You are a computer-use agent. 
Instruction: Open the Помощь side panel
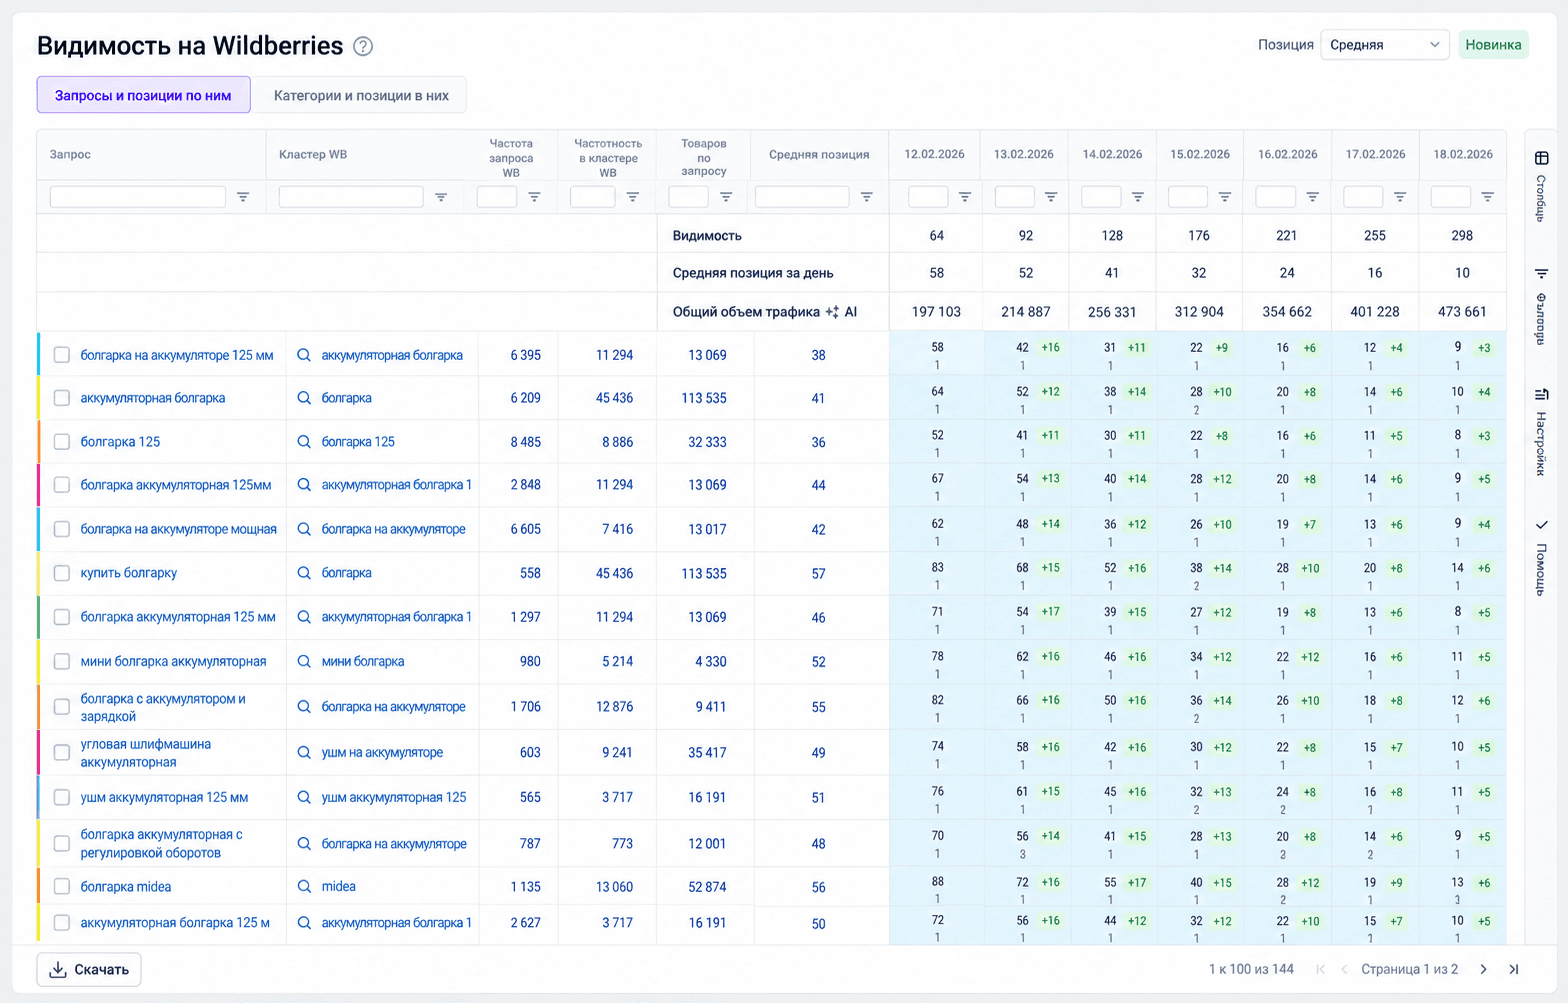pos(1541,556)
